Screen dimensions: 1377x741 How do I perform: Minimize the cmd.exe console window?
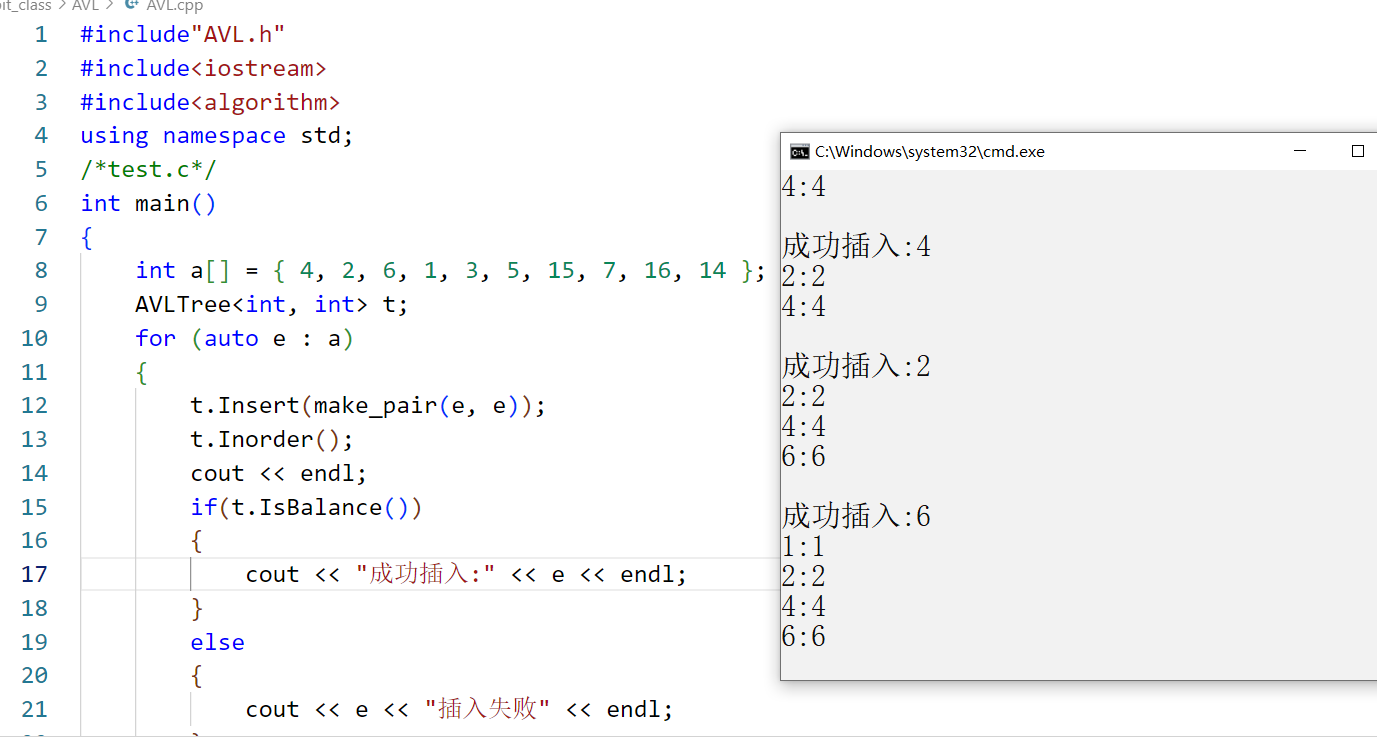point(1300,151)
